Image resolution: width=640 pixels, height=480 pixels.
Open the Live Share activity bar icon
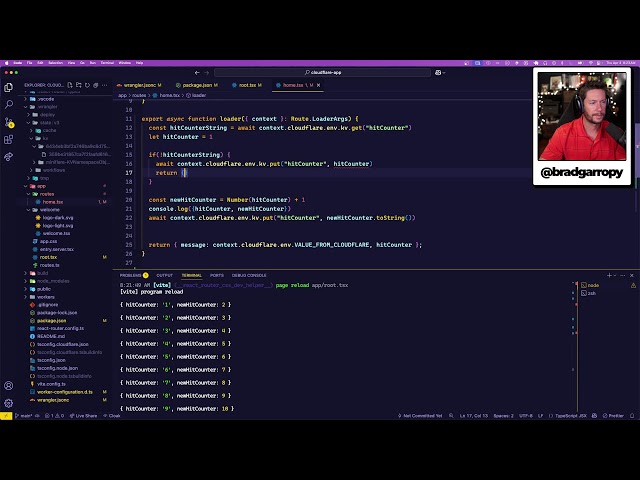(9, 157)
